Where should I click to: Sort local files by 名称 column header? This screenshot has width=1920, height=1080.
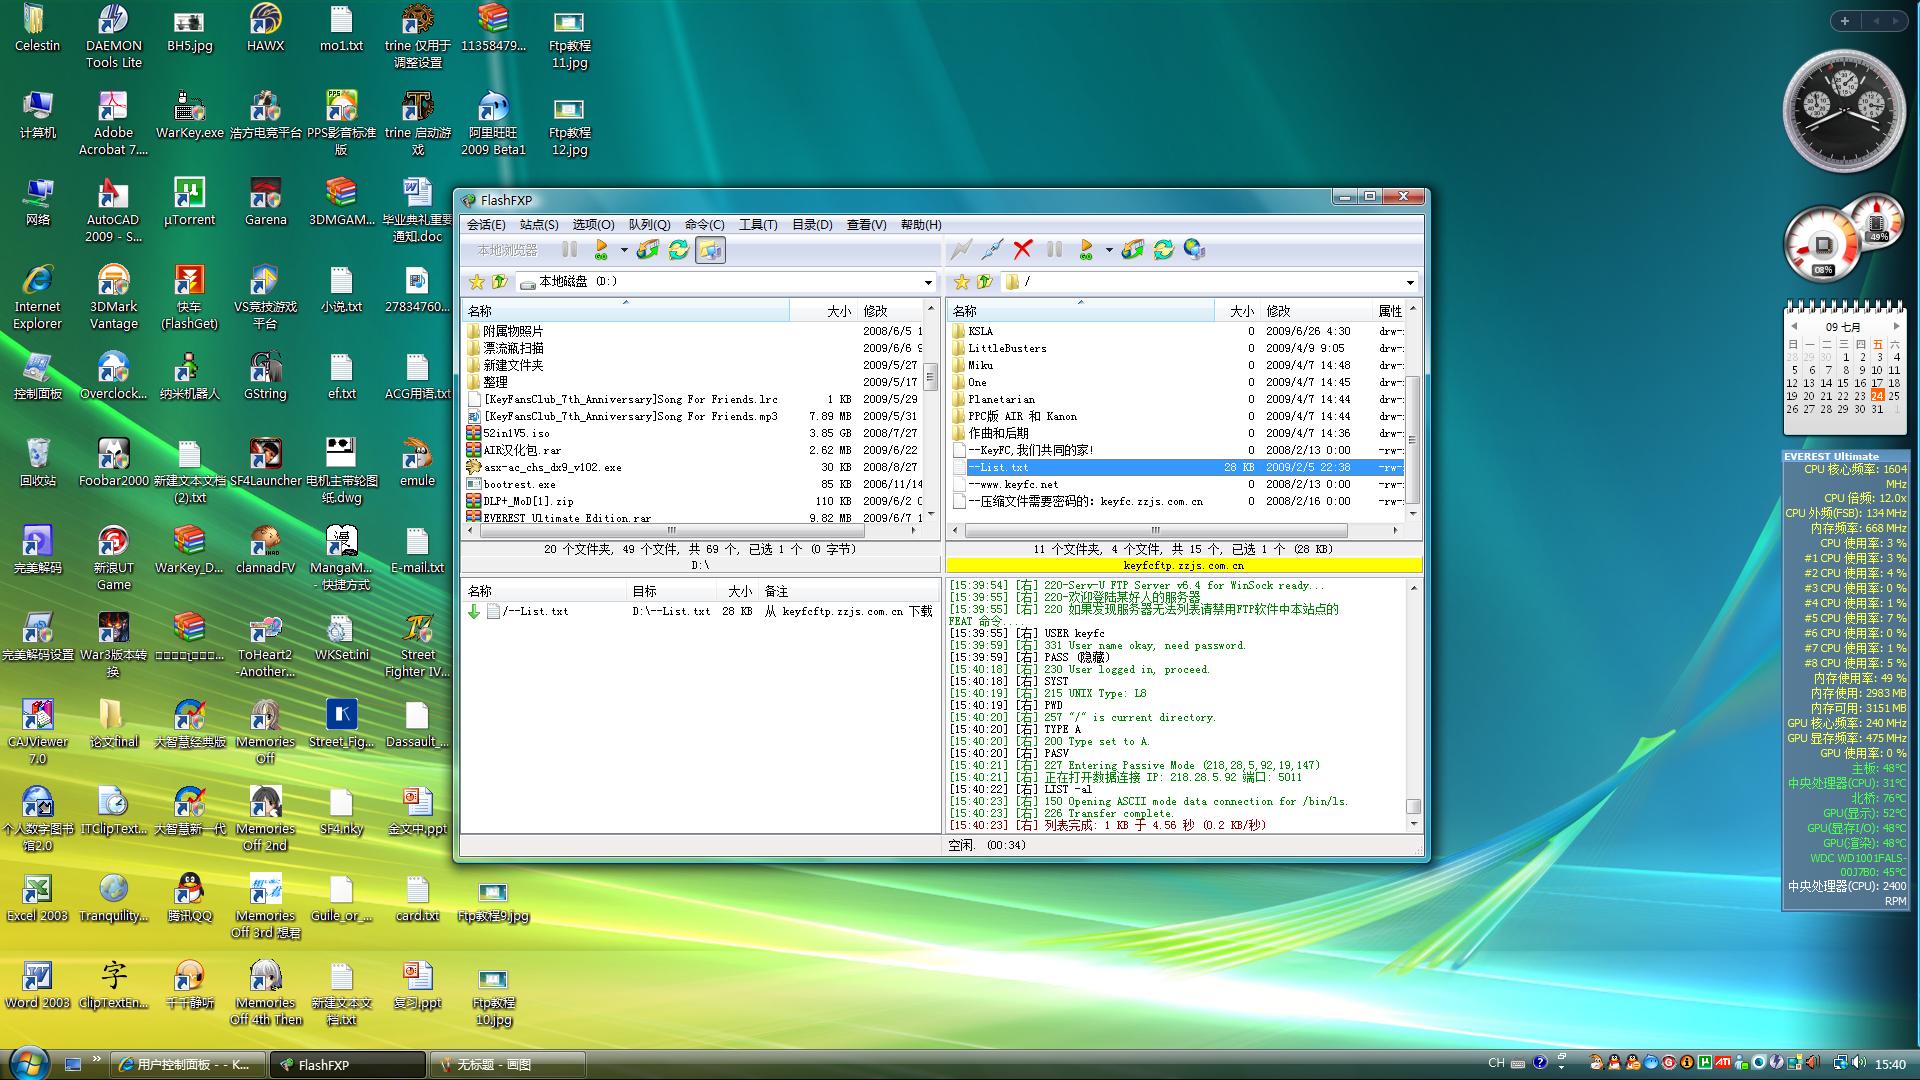626,311
